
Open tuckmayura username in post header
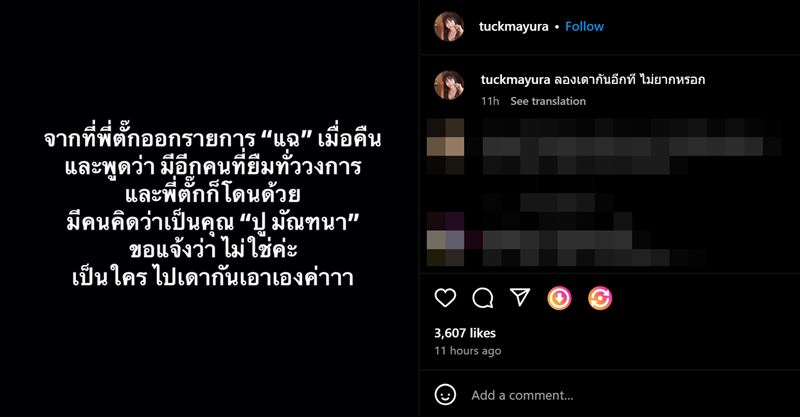coord(513,27)
